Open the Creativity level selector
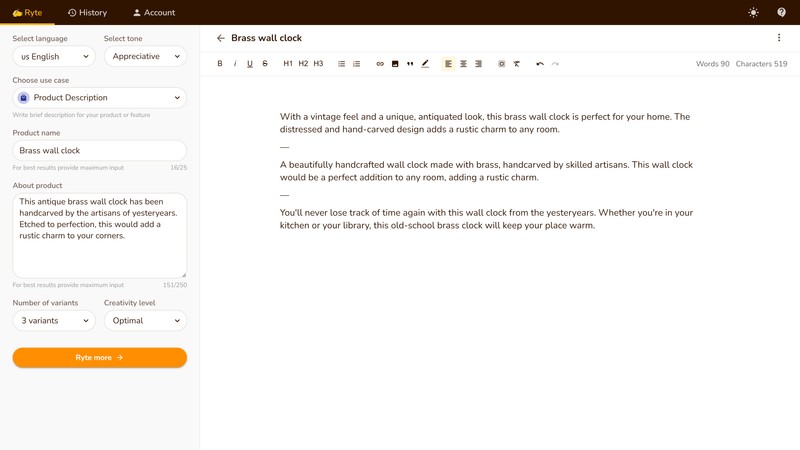800x450 pixels. pos(145,321)
